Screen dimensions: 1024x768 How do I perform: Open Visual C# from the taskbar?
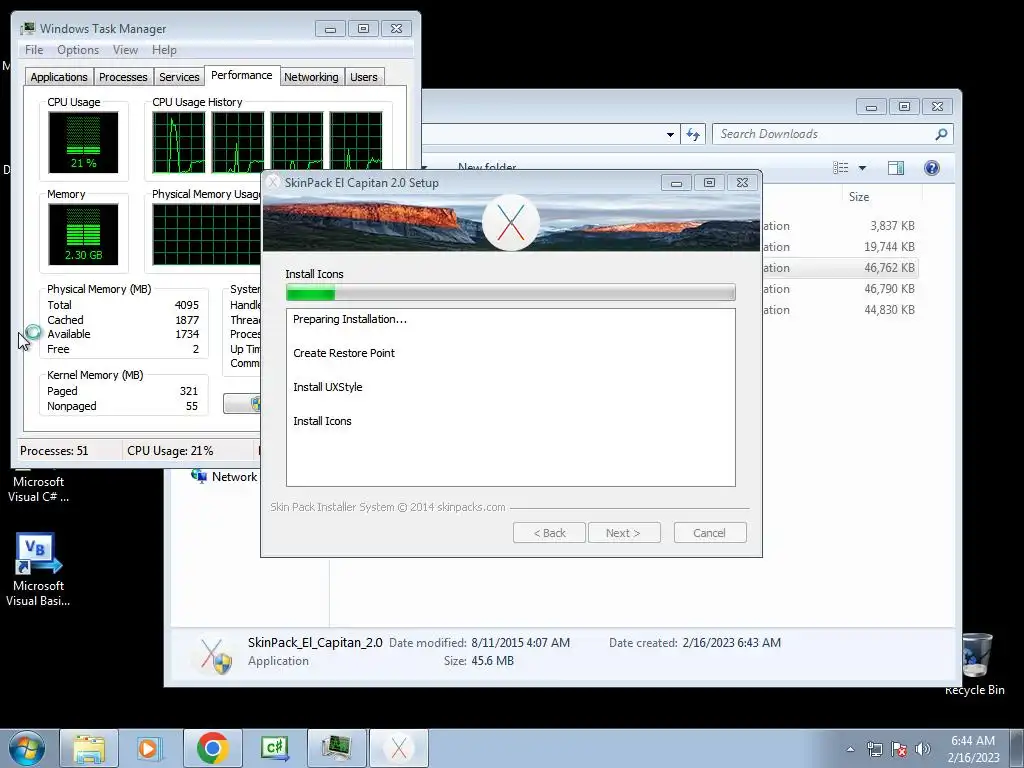pyautogui.click(x=274, y=748)
